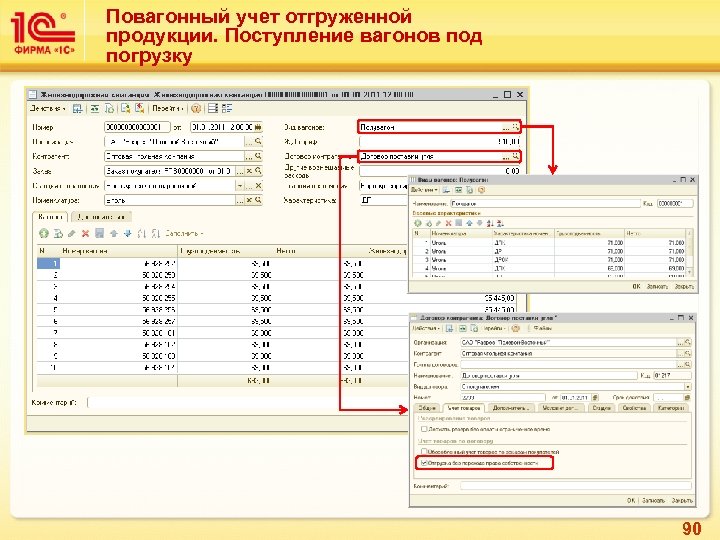Open Действия menu in railway waybill window
This screenshot has width=720, height=540.
click(x=47, y=109)
